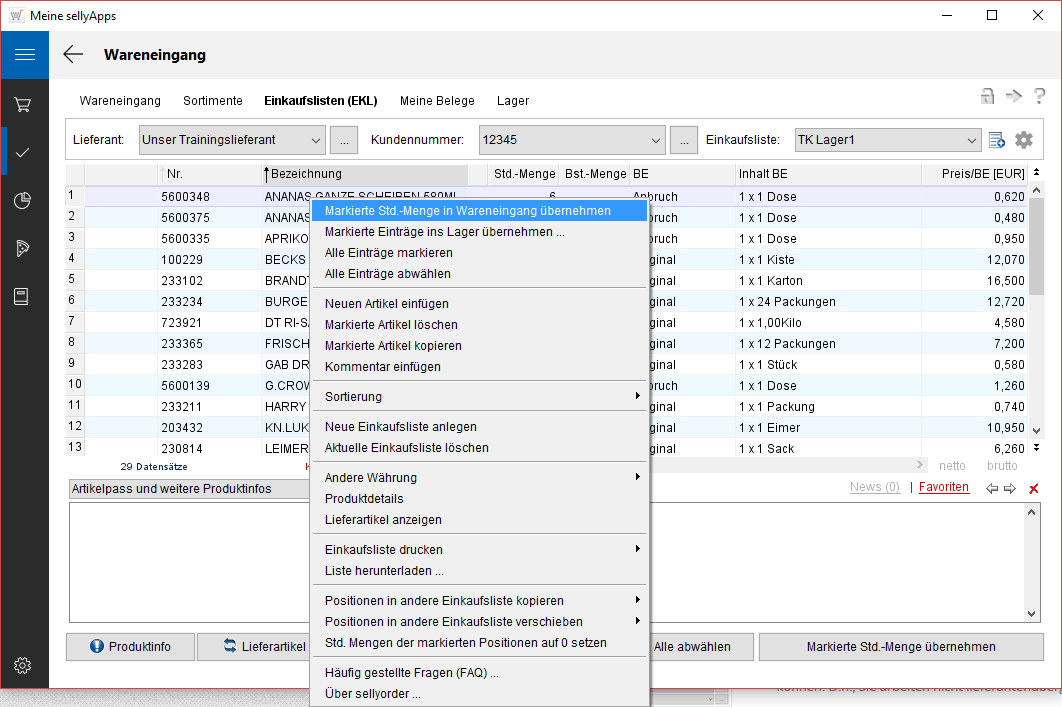Sort table by the Nr. column header

point(175,174)
